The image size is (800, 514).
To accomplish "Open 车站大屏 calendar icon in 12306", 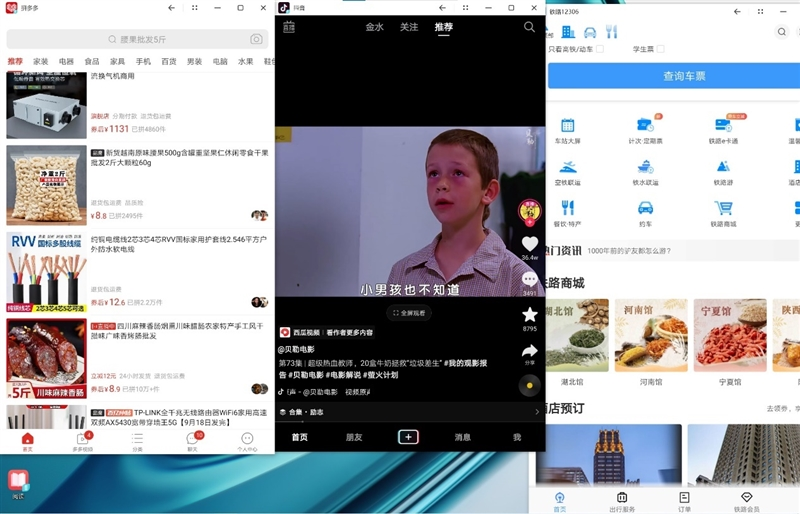I will [x=567, y=125].
